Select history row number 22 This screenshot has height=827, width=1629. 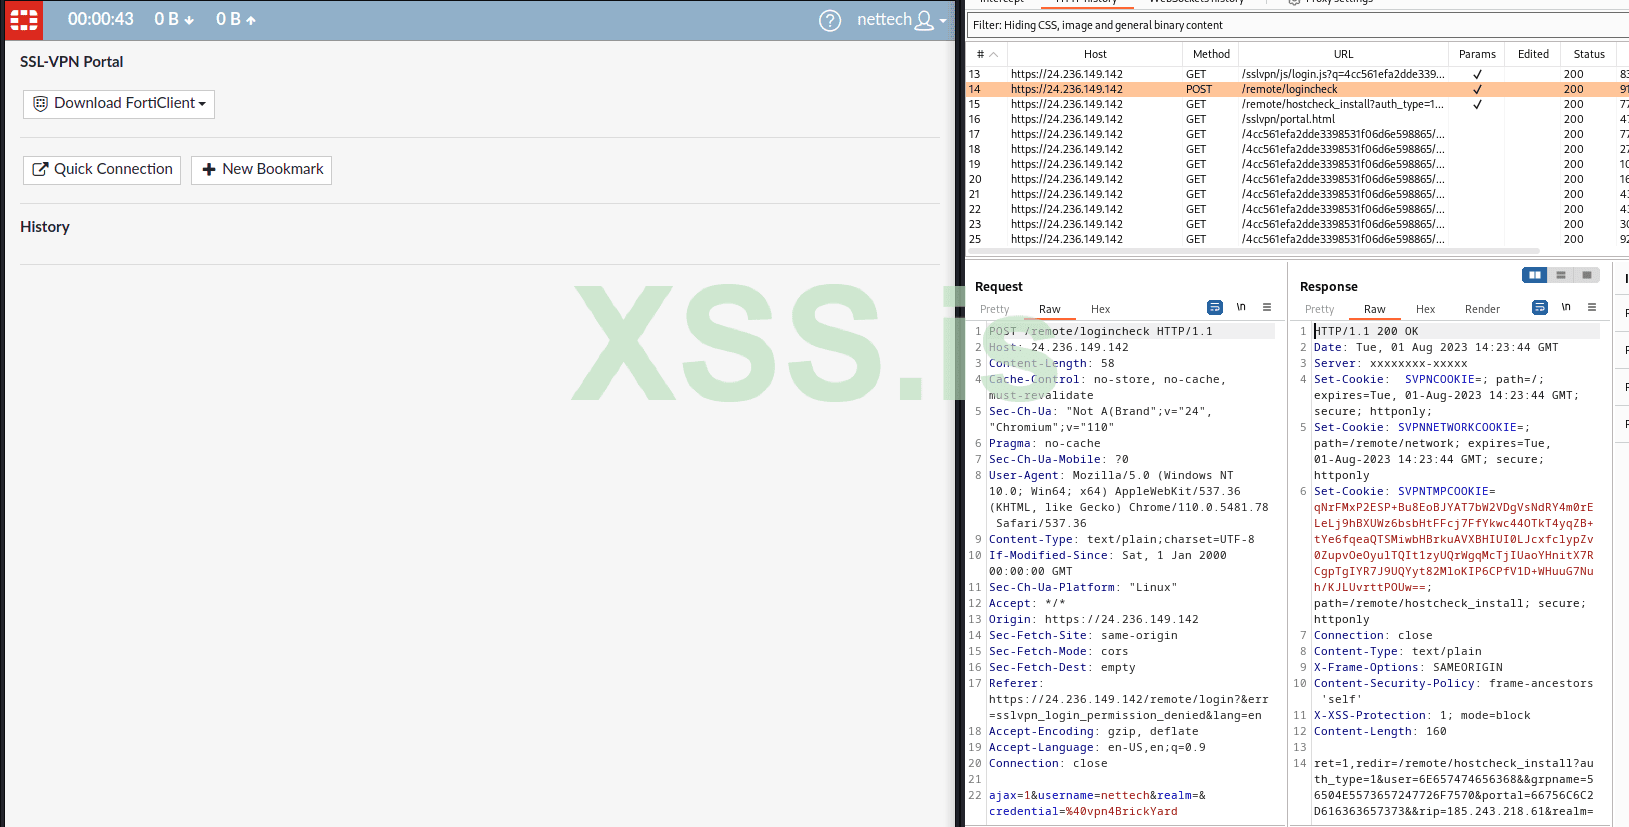point(1298,209)
